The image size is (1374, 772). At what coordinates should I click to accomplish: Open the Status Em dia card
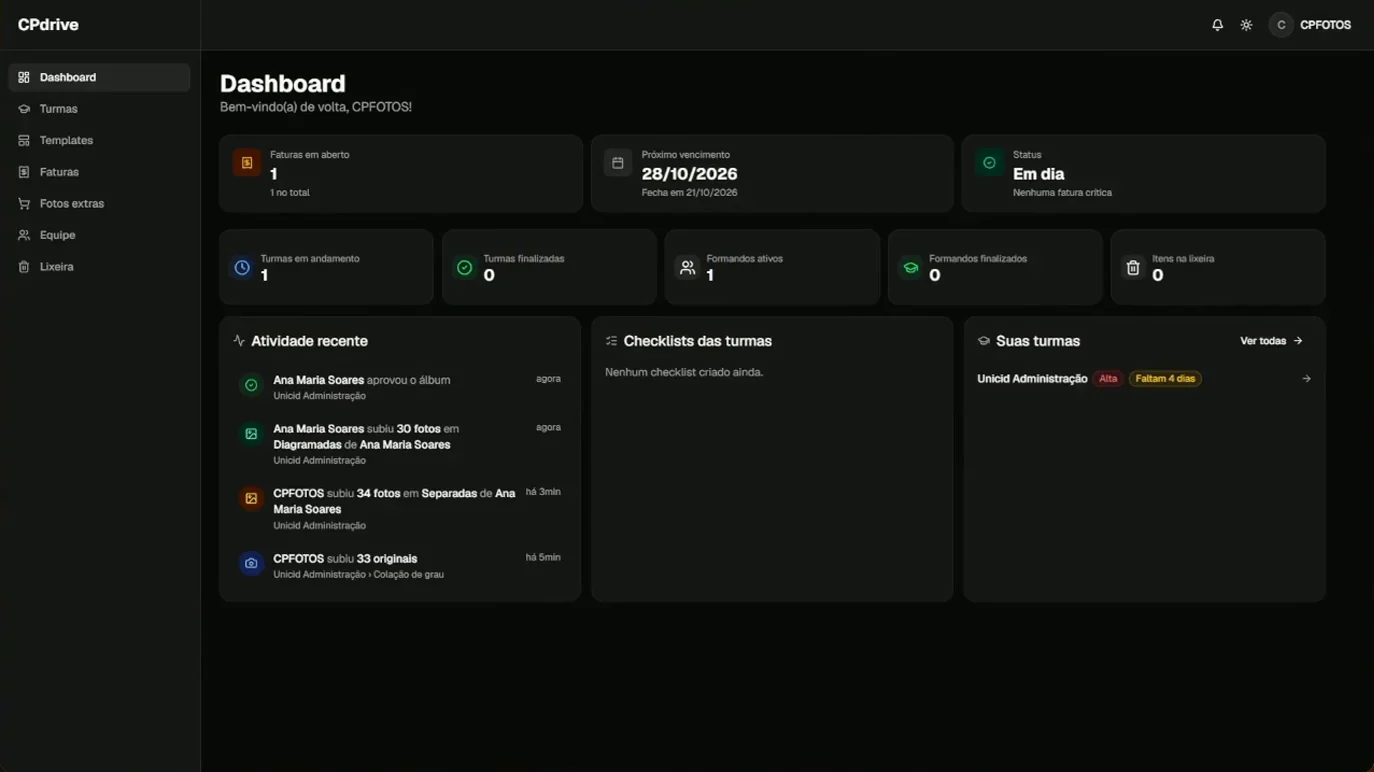[x=1144, y=174]
